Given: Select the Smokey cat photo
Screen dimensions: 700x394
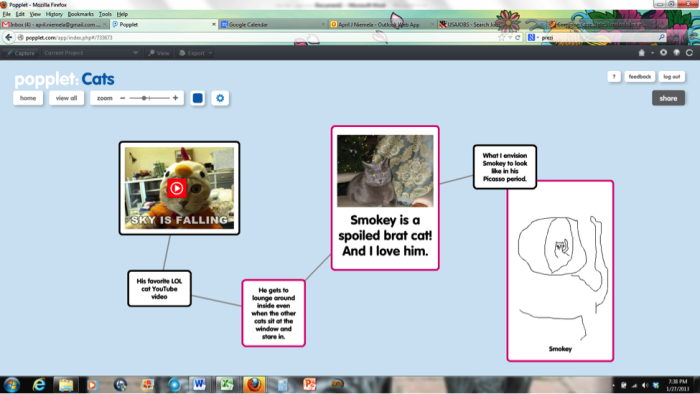Looking at the screenshot, I should (385, 171).
